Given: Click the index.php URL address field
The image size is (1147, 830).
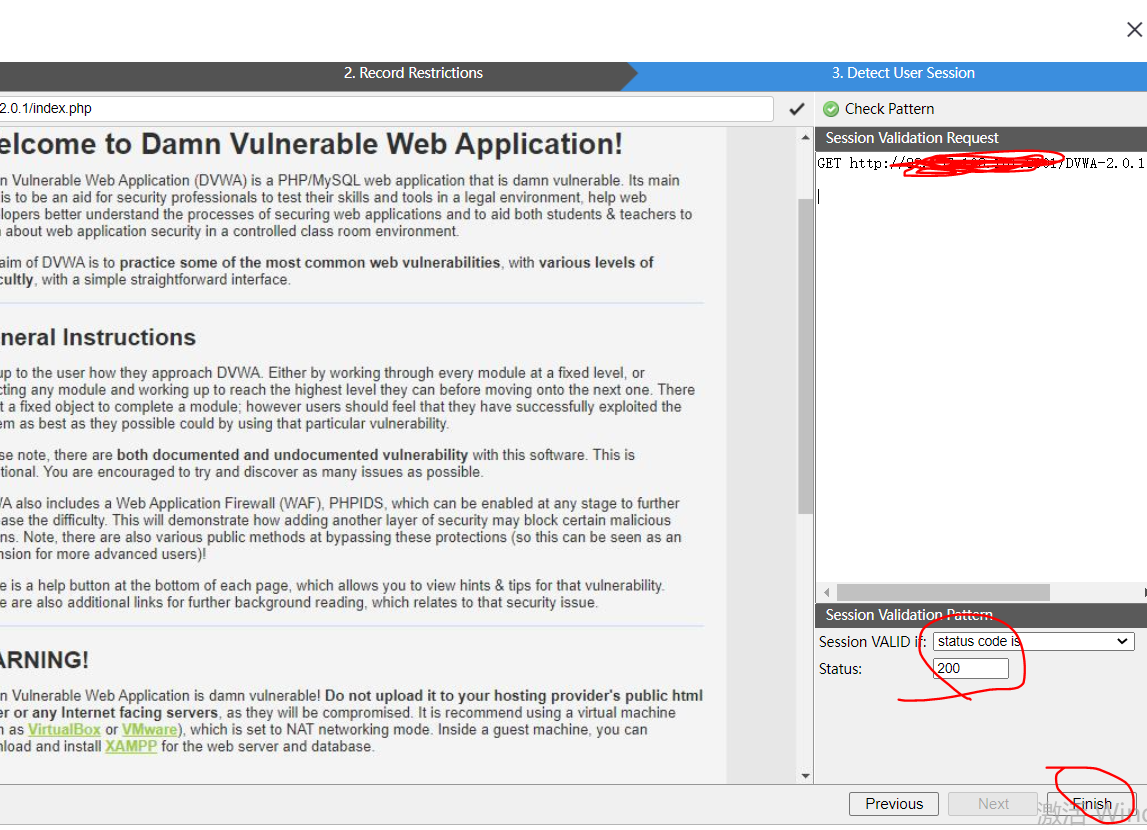Looking at the screenshot, I should (386, 108).
